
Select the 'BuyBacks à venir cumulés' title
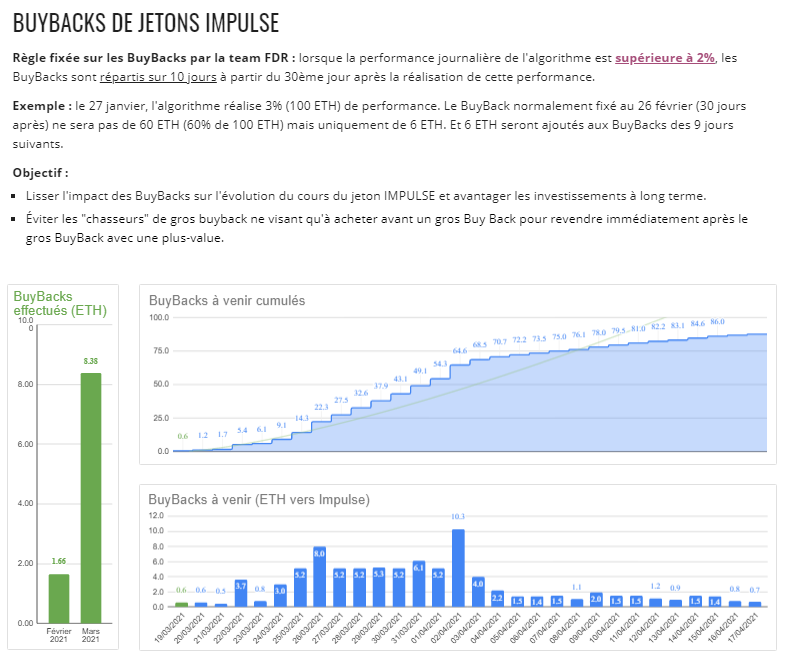(227, 300)
